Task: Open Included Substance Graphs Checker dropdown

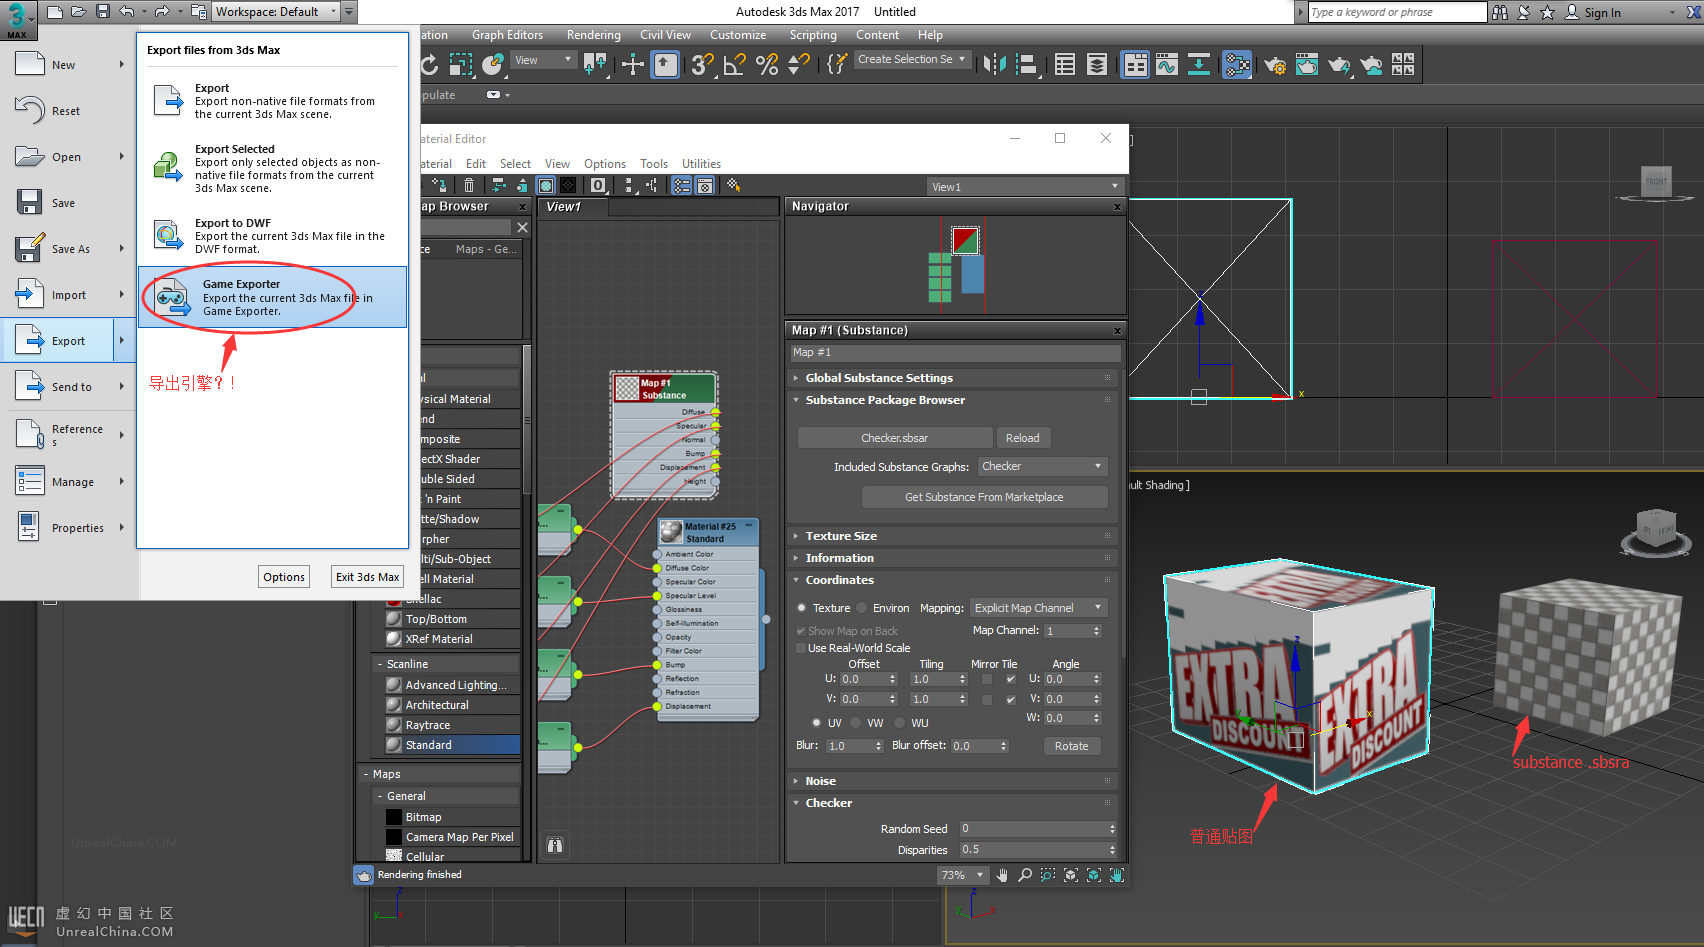Action: pos(1042,466)
